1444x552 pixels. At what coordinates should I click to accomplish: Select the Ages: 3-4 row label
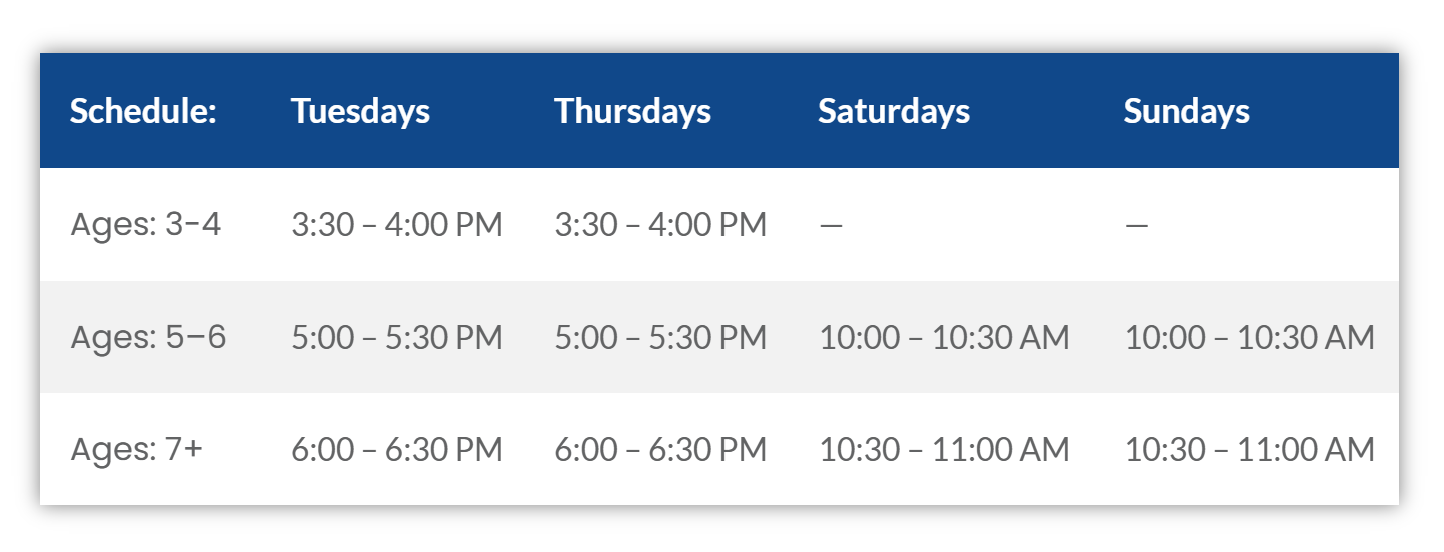(146, 224)
